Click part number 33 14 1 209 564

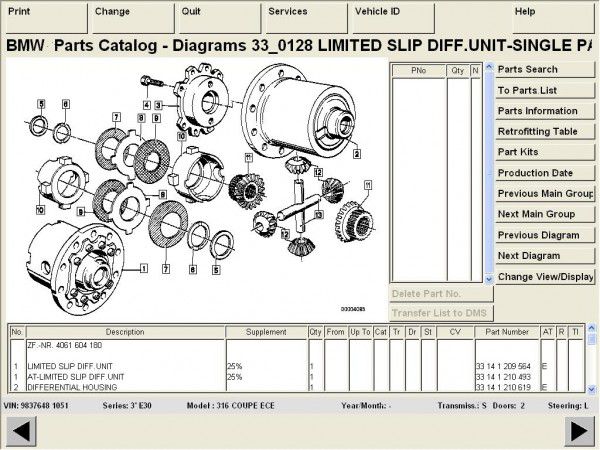(x=503, y=366)
